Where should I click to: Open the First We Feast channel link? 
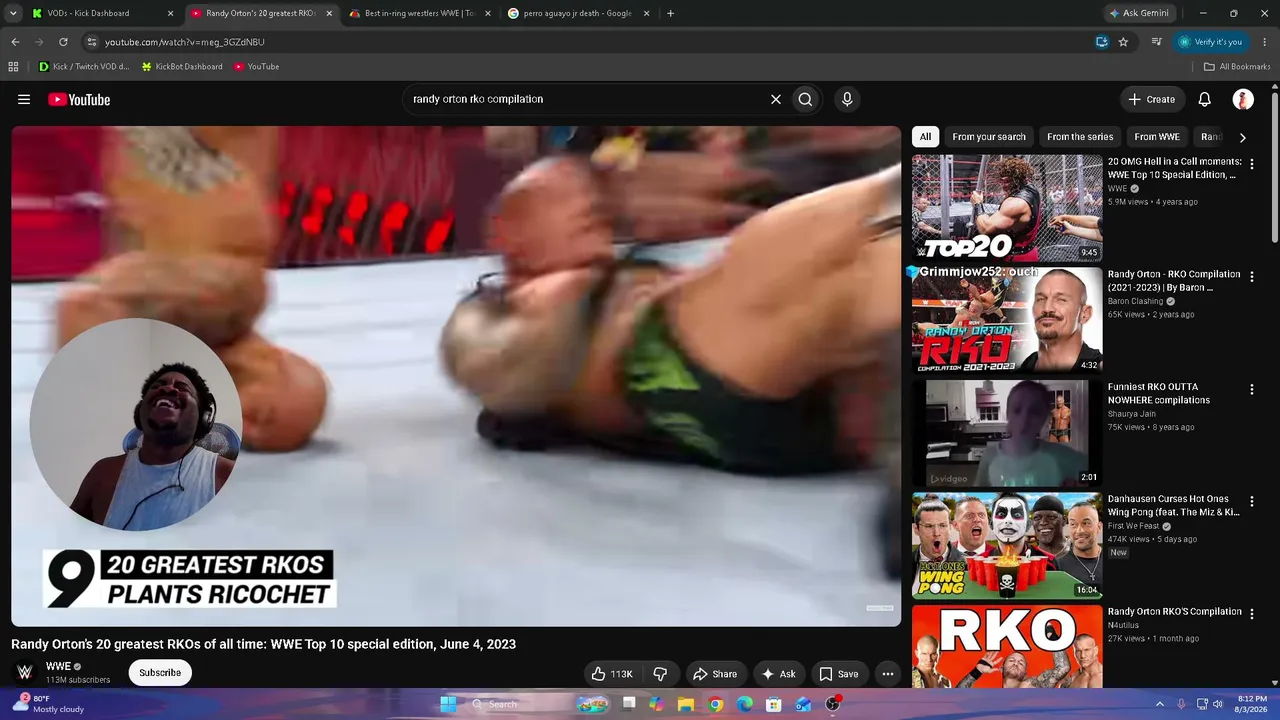coord(1134,526)
